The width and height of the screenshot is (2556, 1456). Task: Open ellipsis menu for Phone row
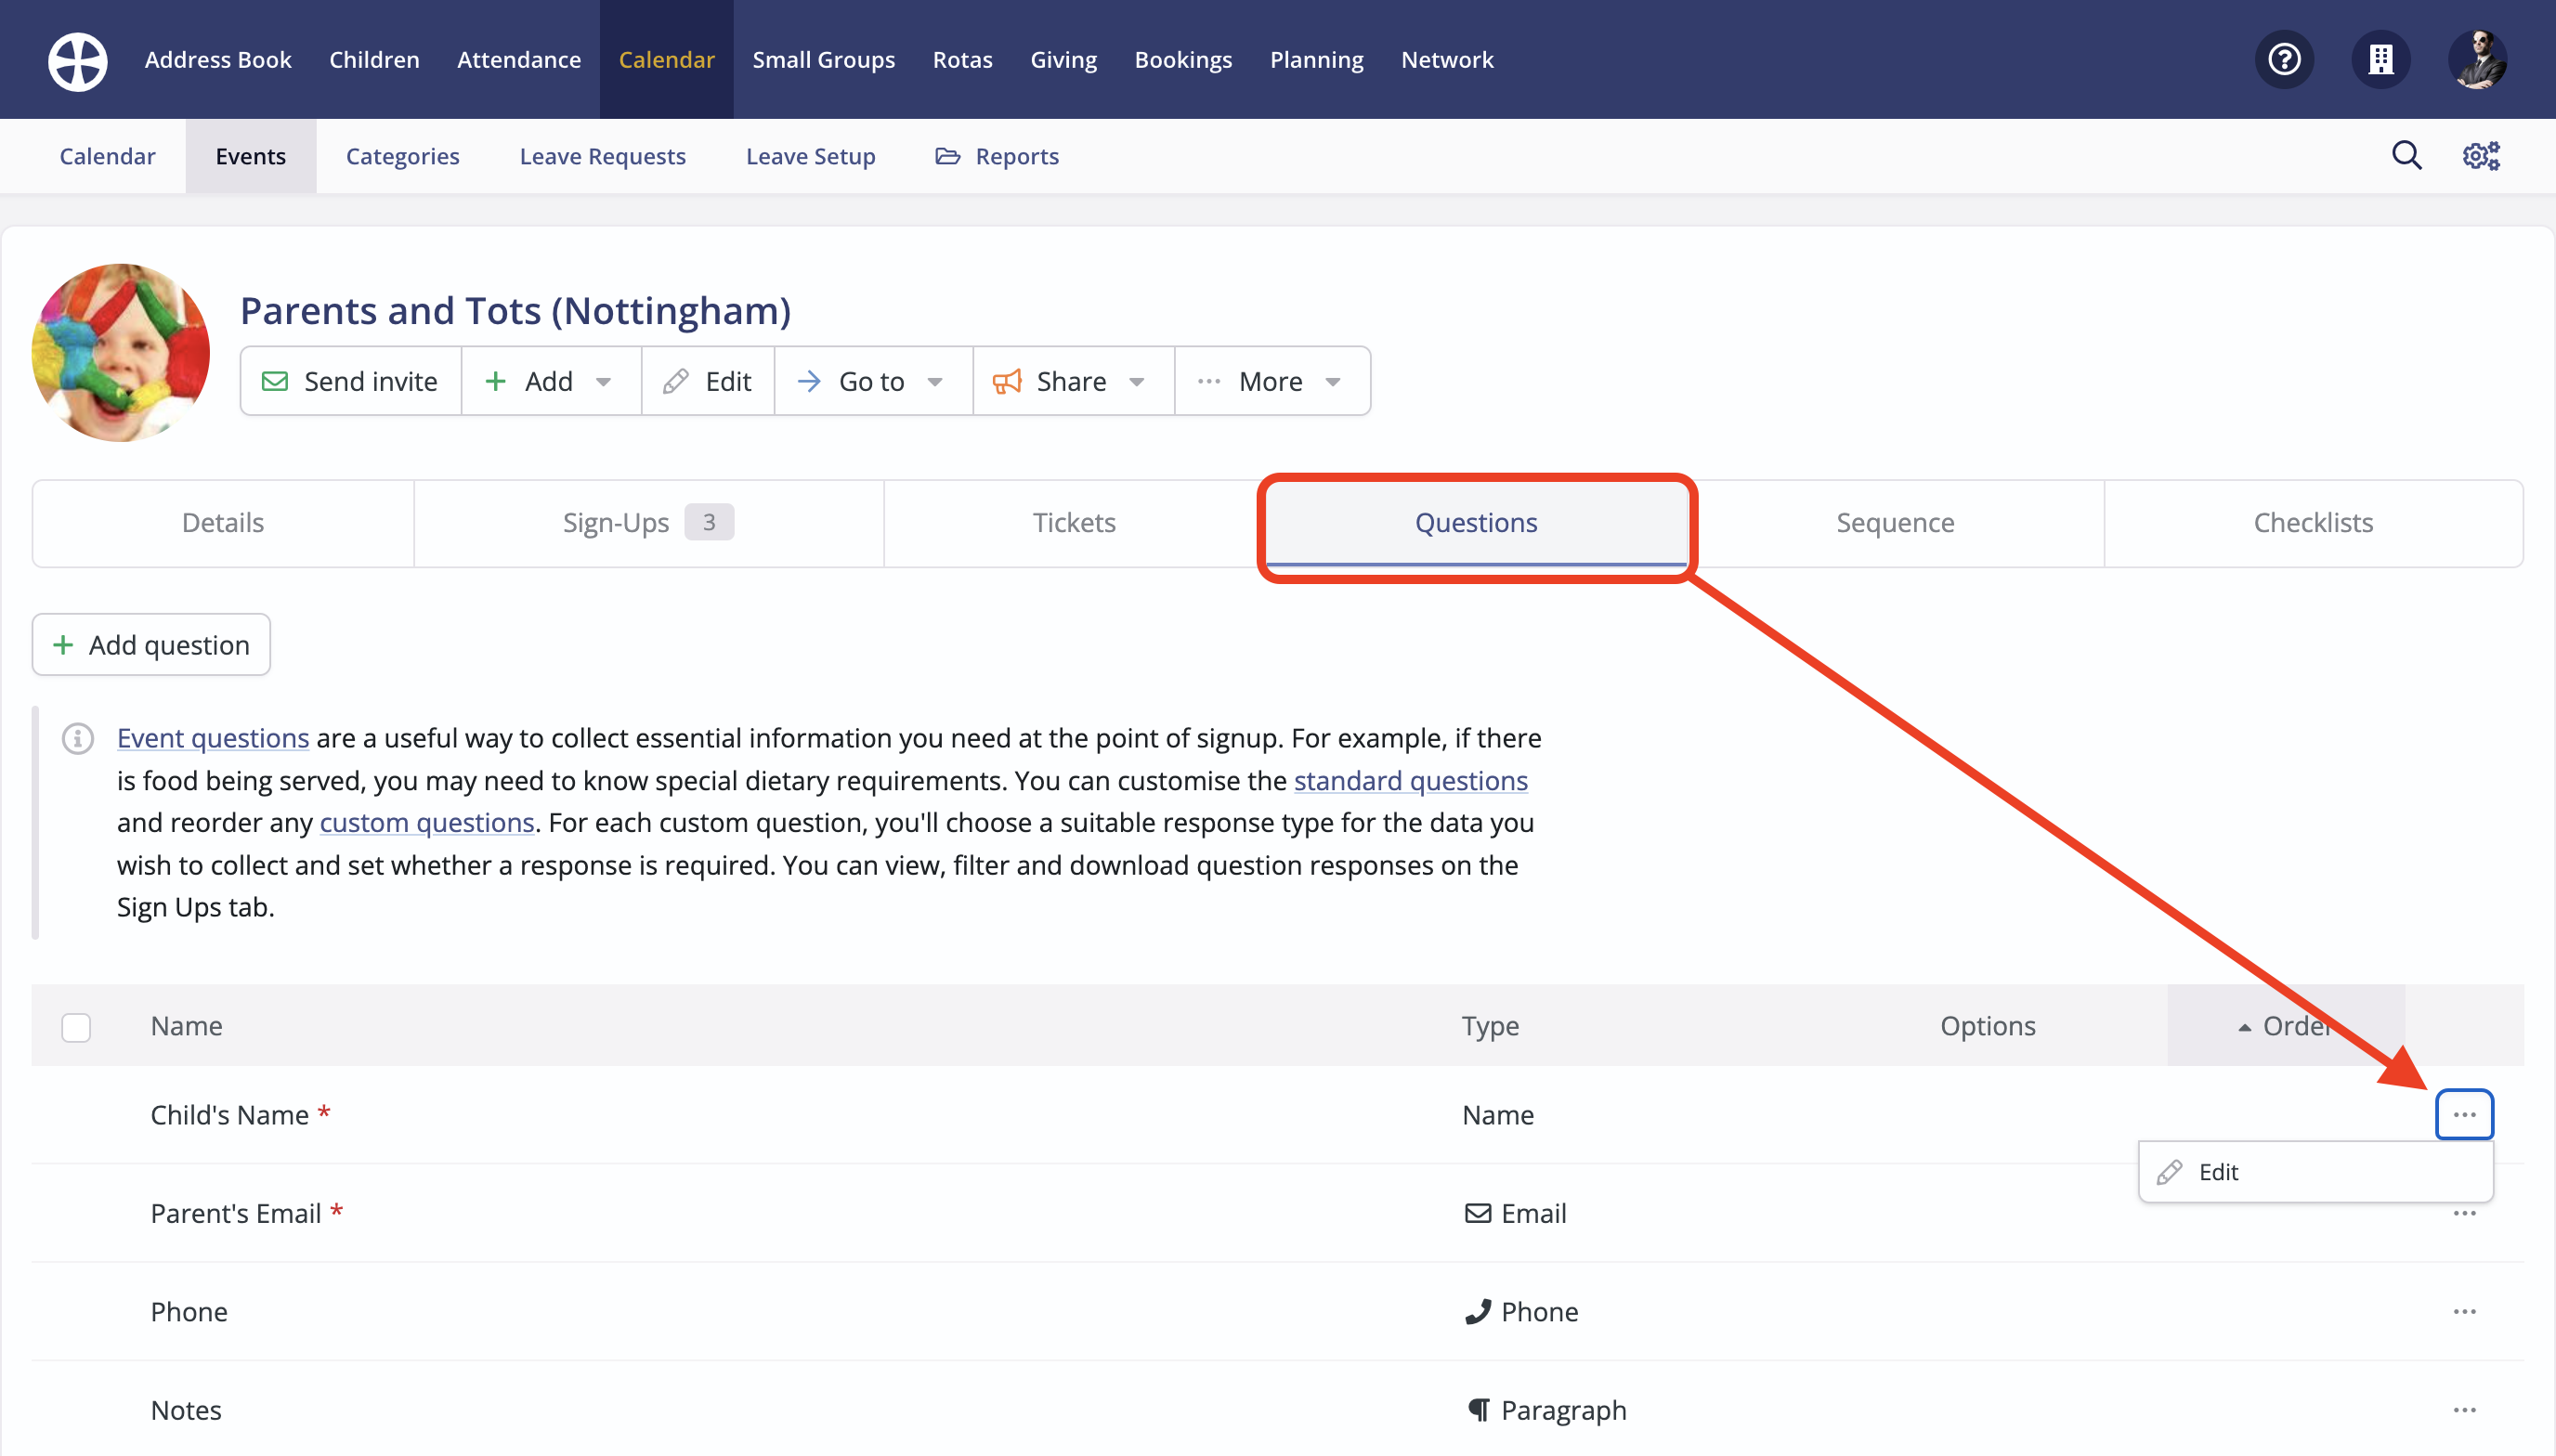pos(2464,1311)
